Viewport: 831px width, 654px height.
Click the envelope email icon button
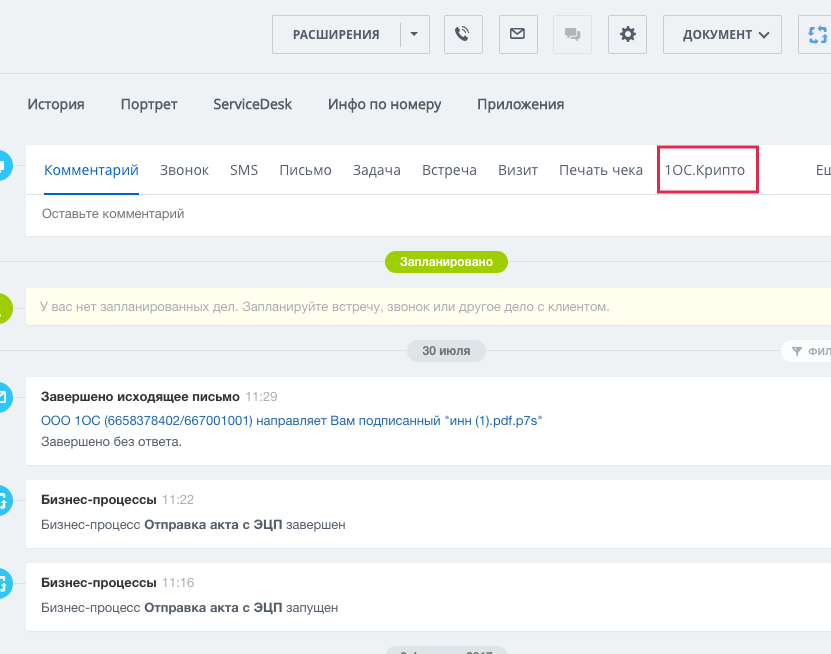[x=517, y=34]
